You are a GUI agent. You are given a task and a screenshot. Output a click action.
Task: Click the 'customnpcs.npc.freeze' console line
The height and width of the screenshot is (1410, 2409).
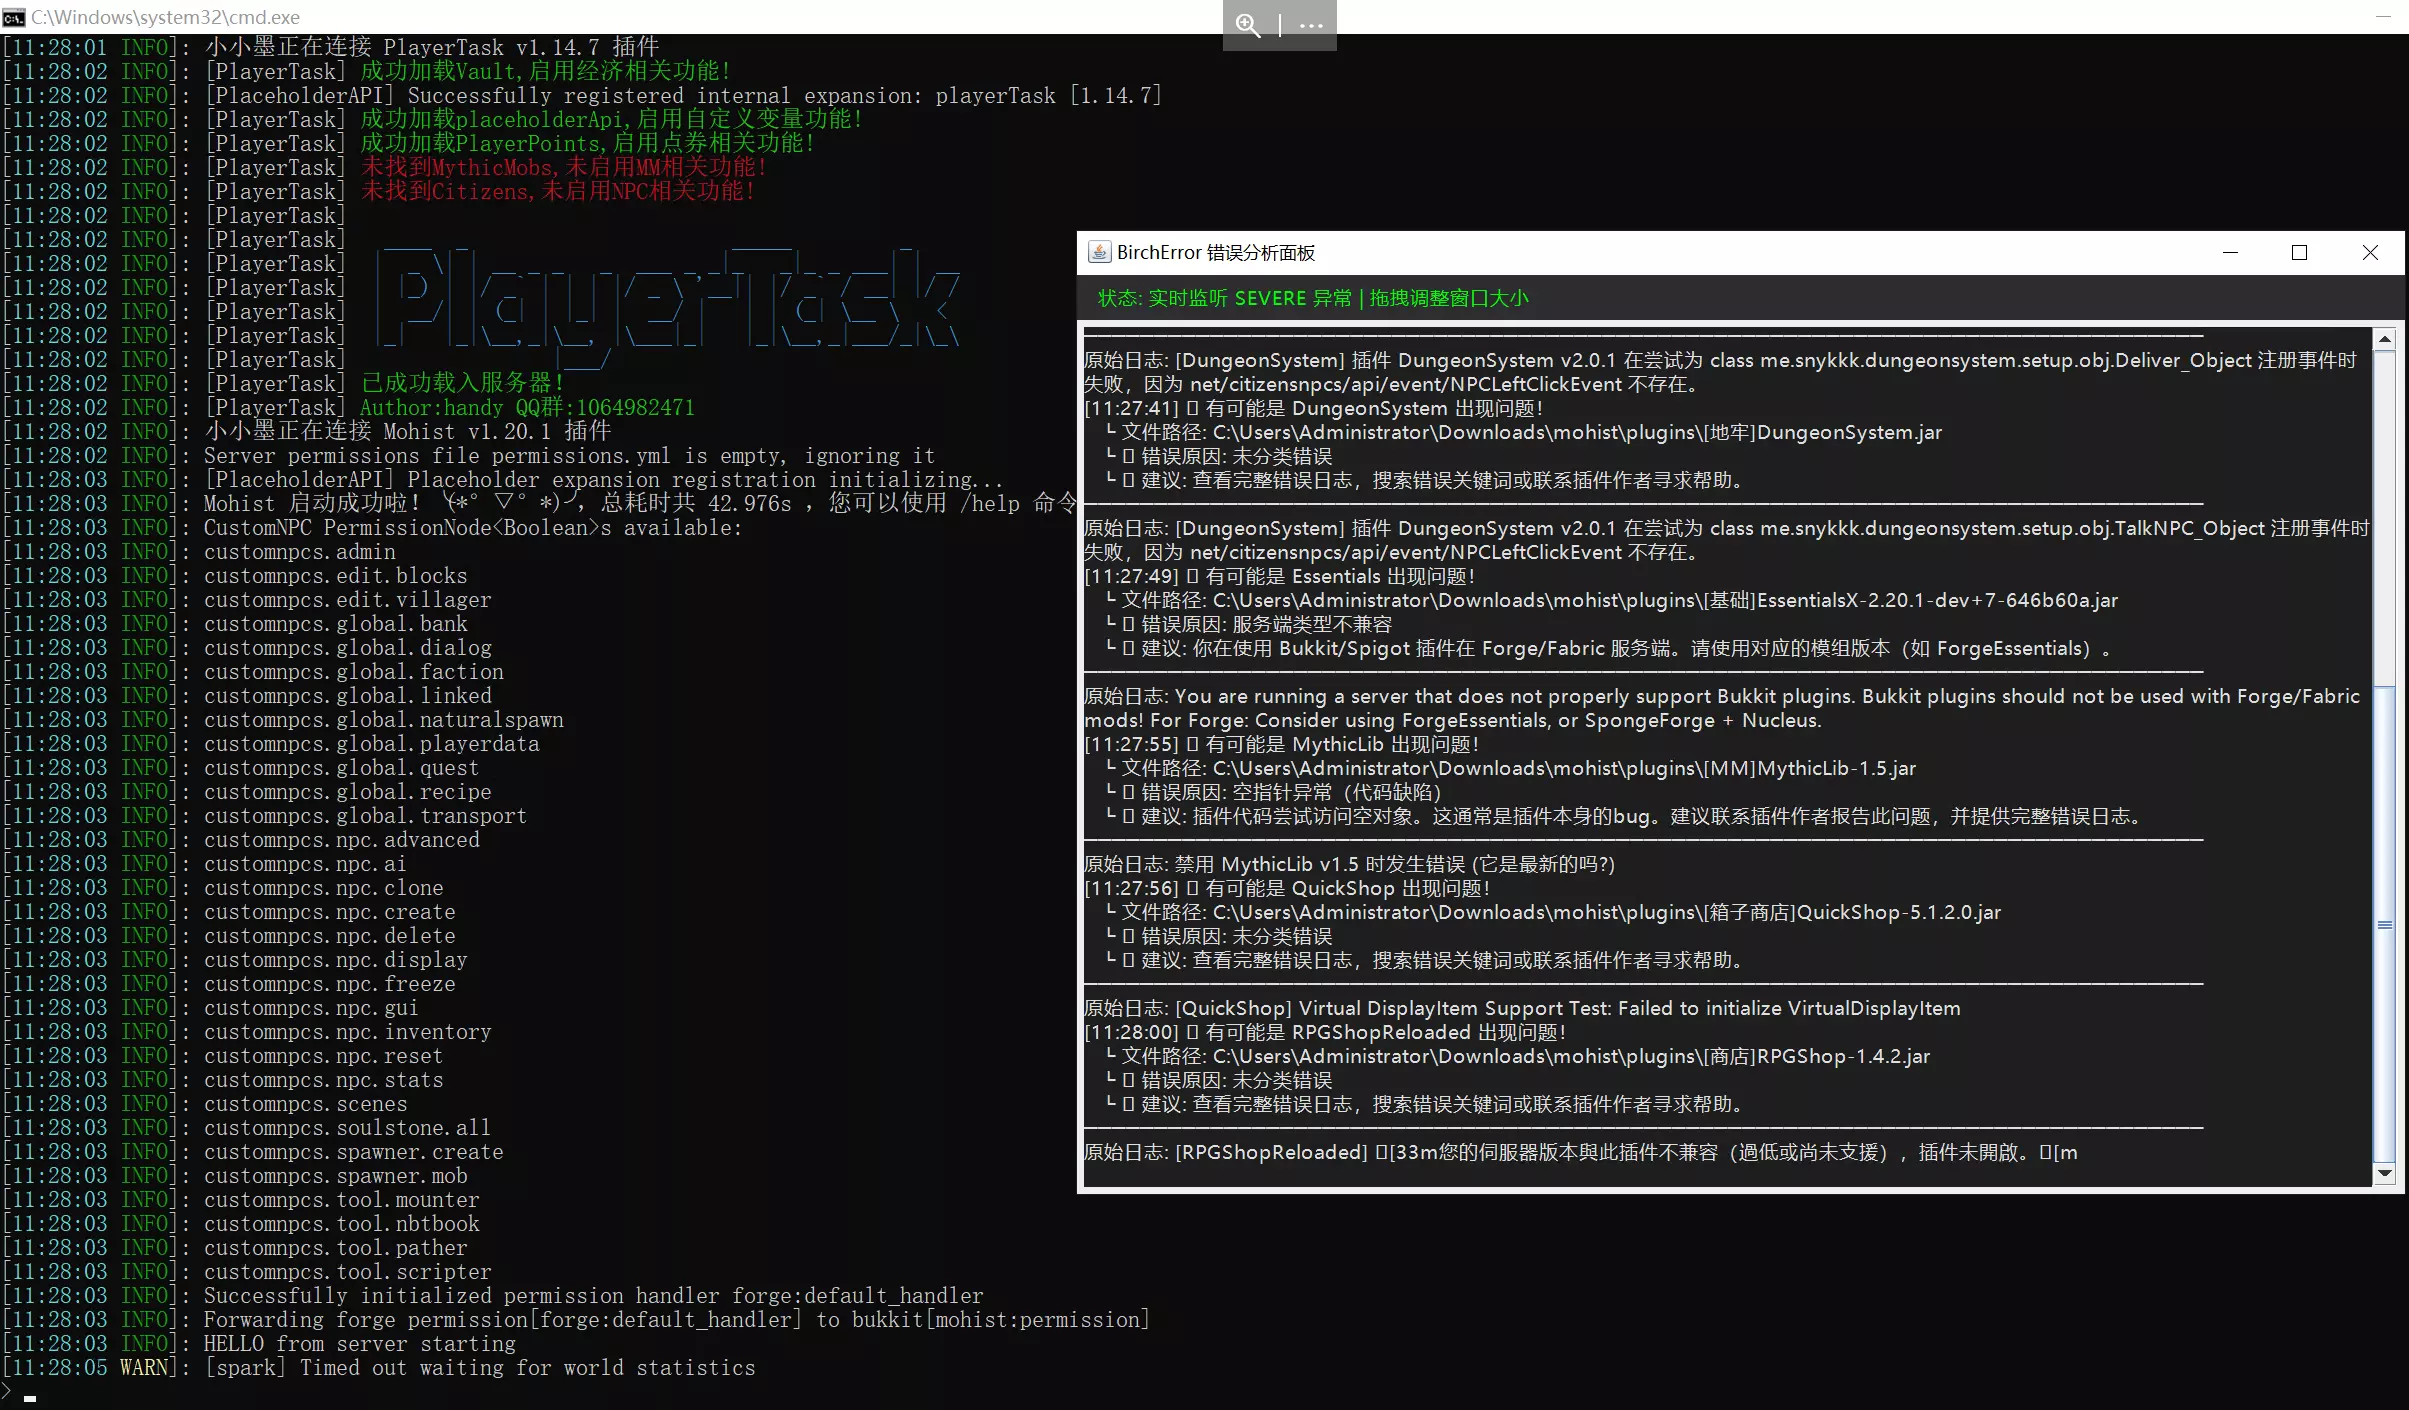229,983
